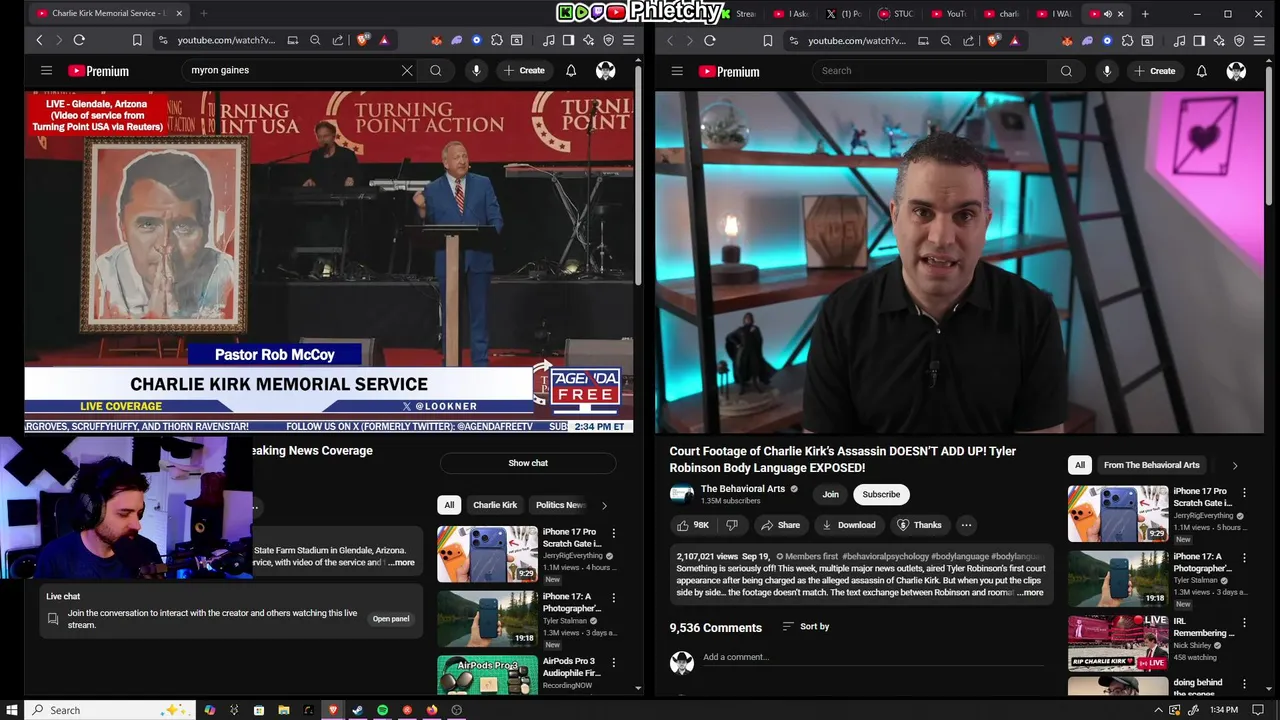Open right sidebar IRL Remembering live thumbnail

coord(1117,642)
